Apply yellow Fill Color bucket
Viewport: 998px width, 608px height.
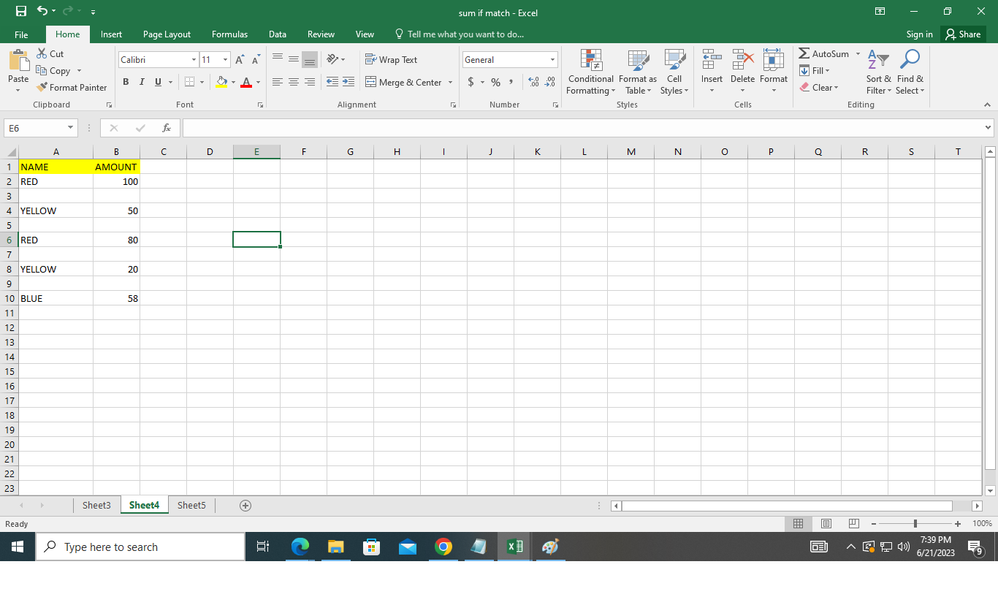click(221, 82)
